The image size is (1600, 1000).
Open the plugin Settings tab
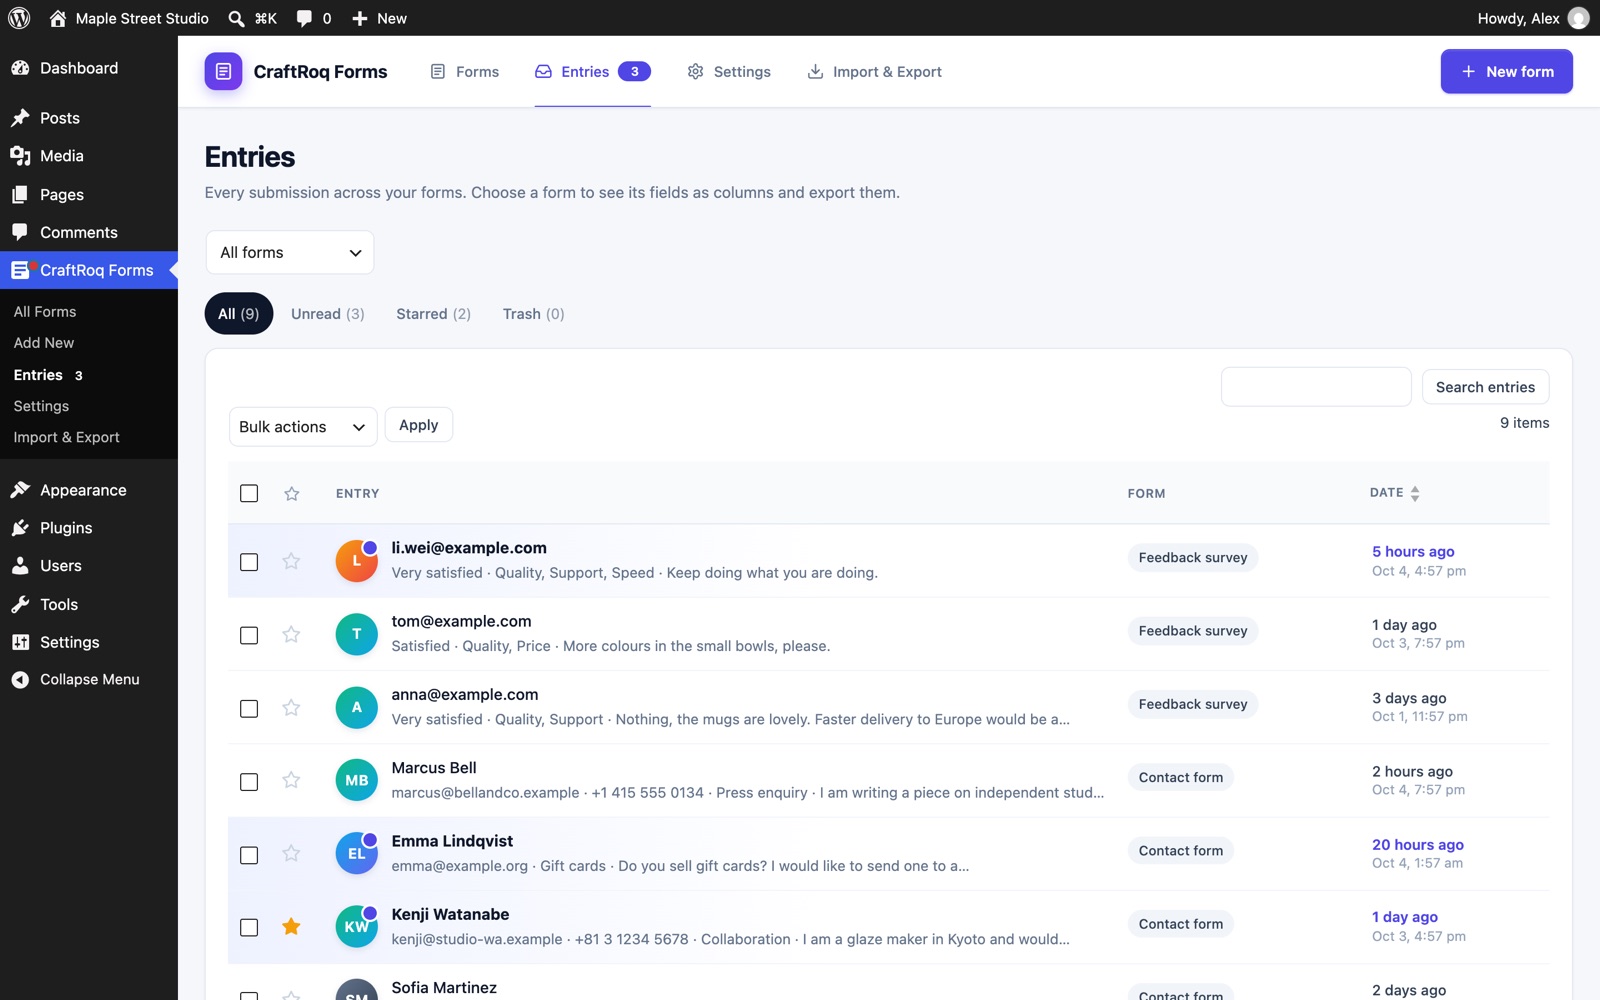(729, 72)
